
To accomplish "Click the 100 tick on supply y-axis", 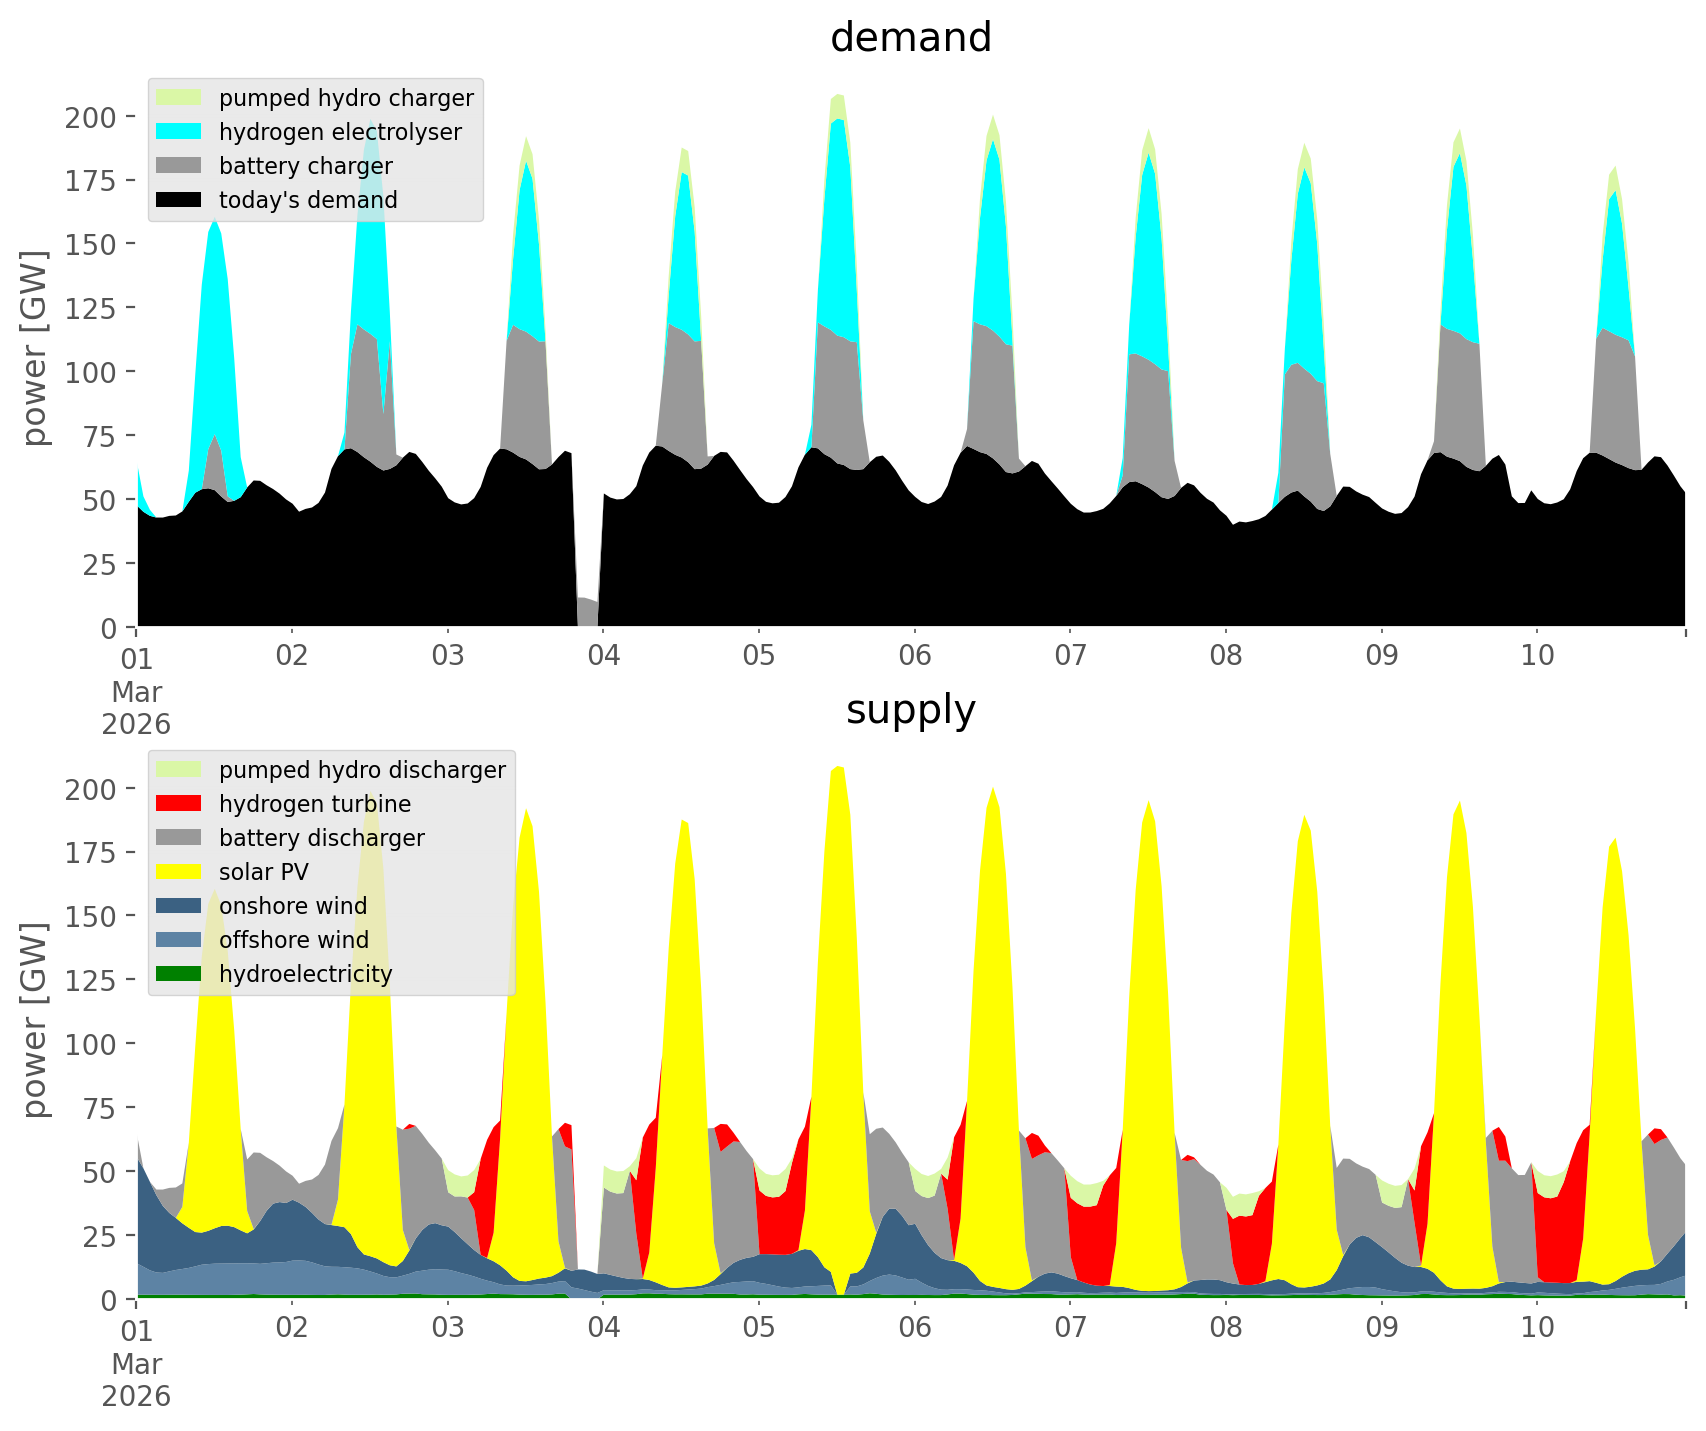I will pos(90,1044).
